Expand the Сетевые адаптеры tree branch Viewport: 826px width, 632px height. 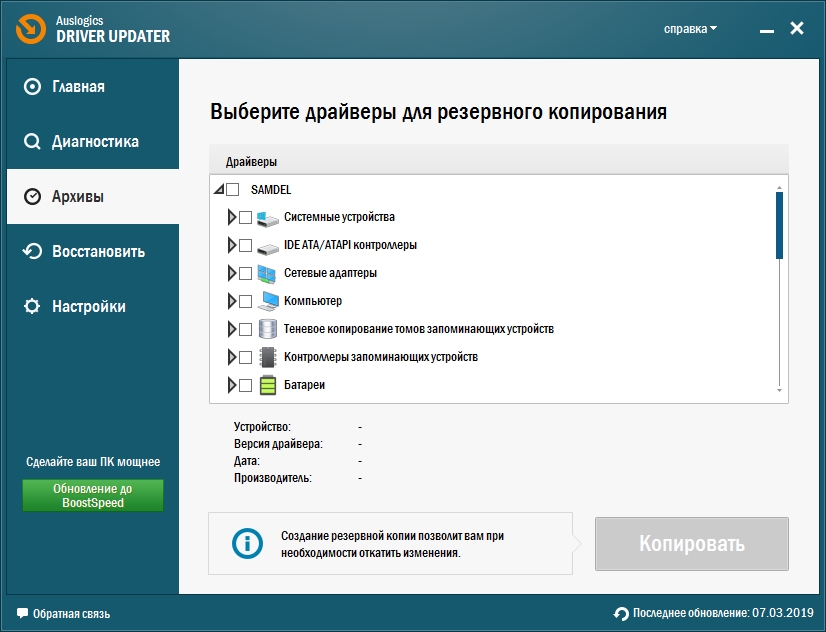pyautogui.click(x=232, y=273)
